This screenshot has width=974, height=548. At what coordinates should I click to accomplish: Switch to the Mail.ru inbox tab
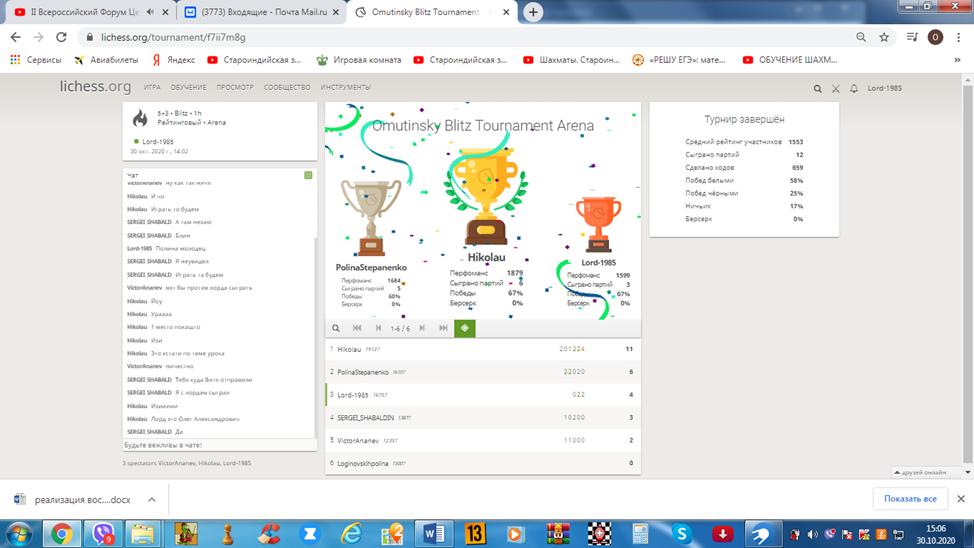click(262, 12)
